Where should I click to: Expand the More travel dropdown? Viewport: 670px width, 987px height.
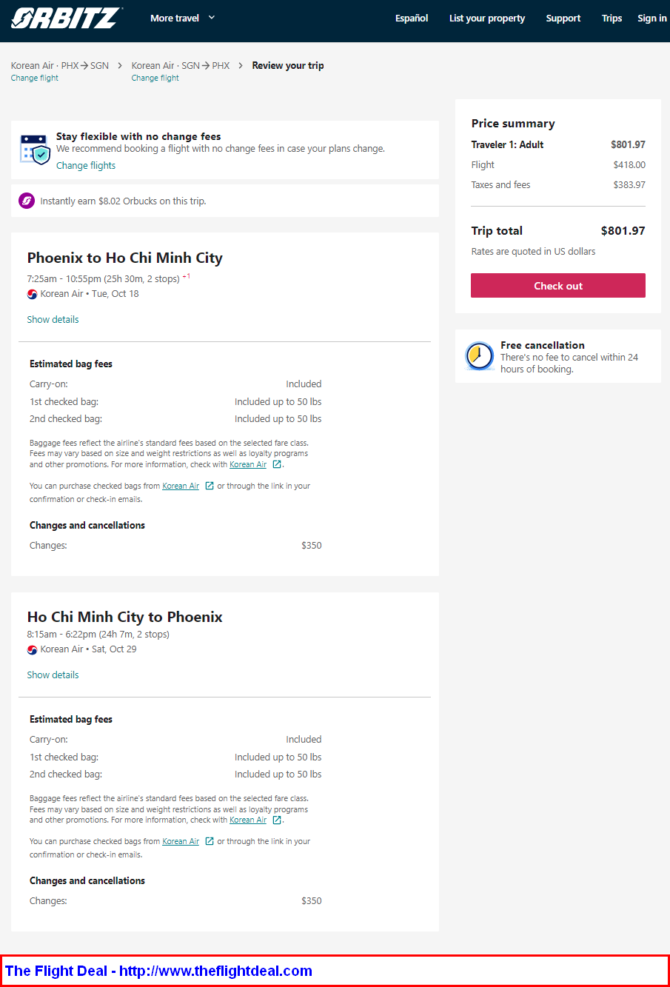183,18
